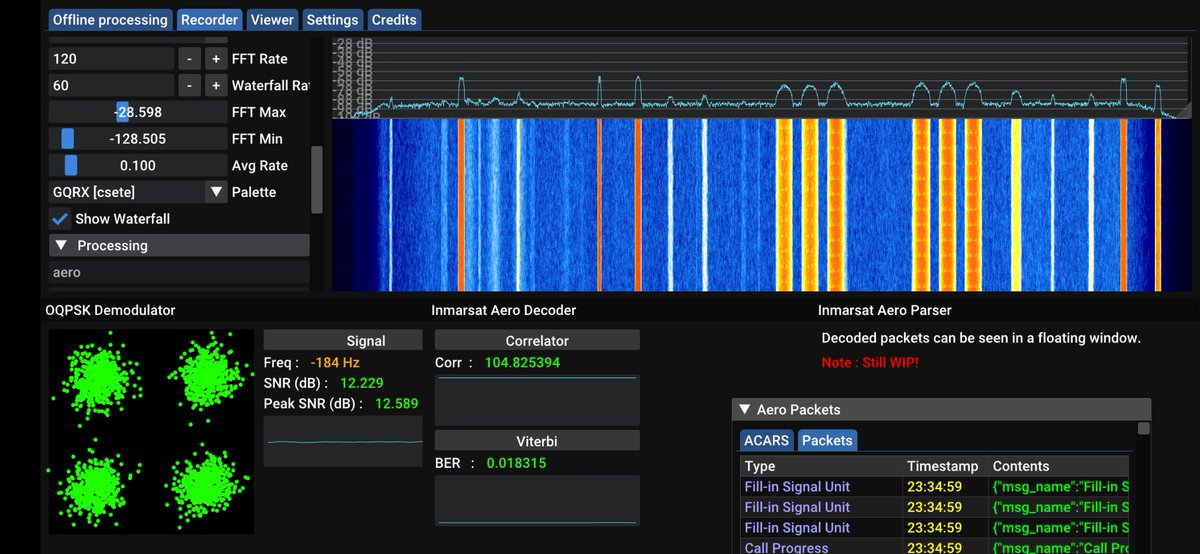Click the Type column header
Viewport: 1200px width, 554px height.
[821, 466]
